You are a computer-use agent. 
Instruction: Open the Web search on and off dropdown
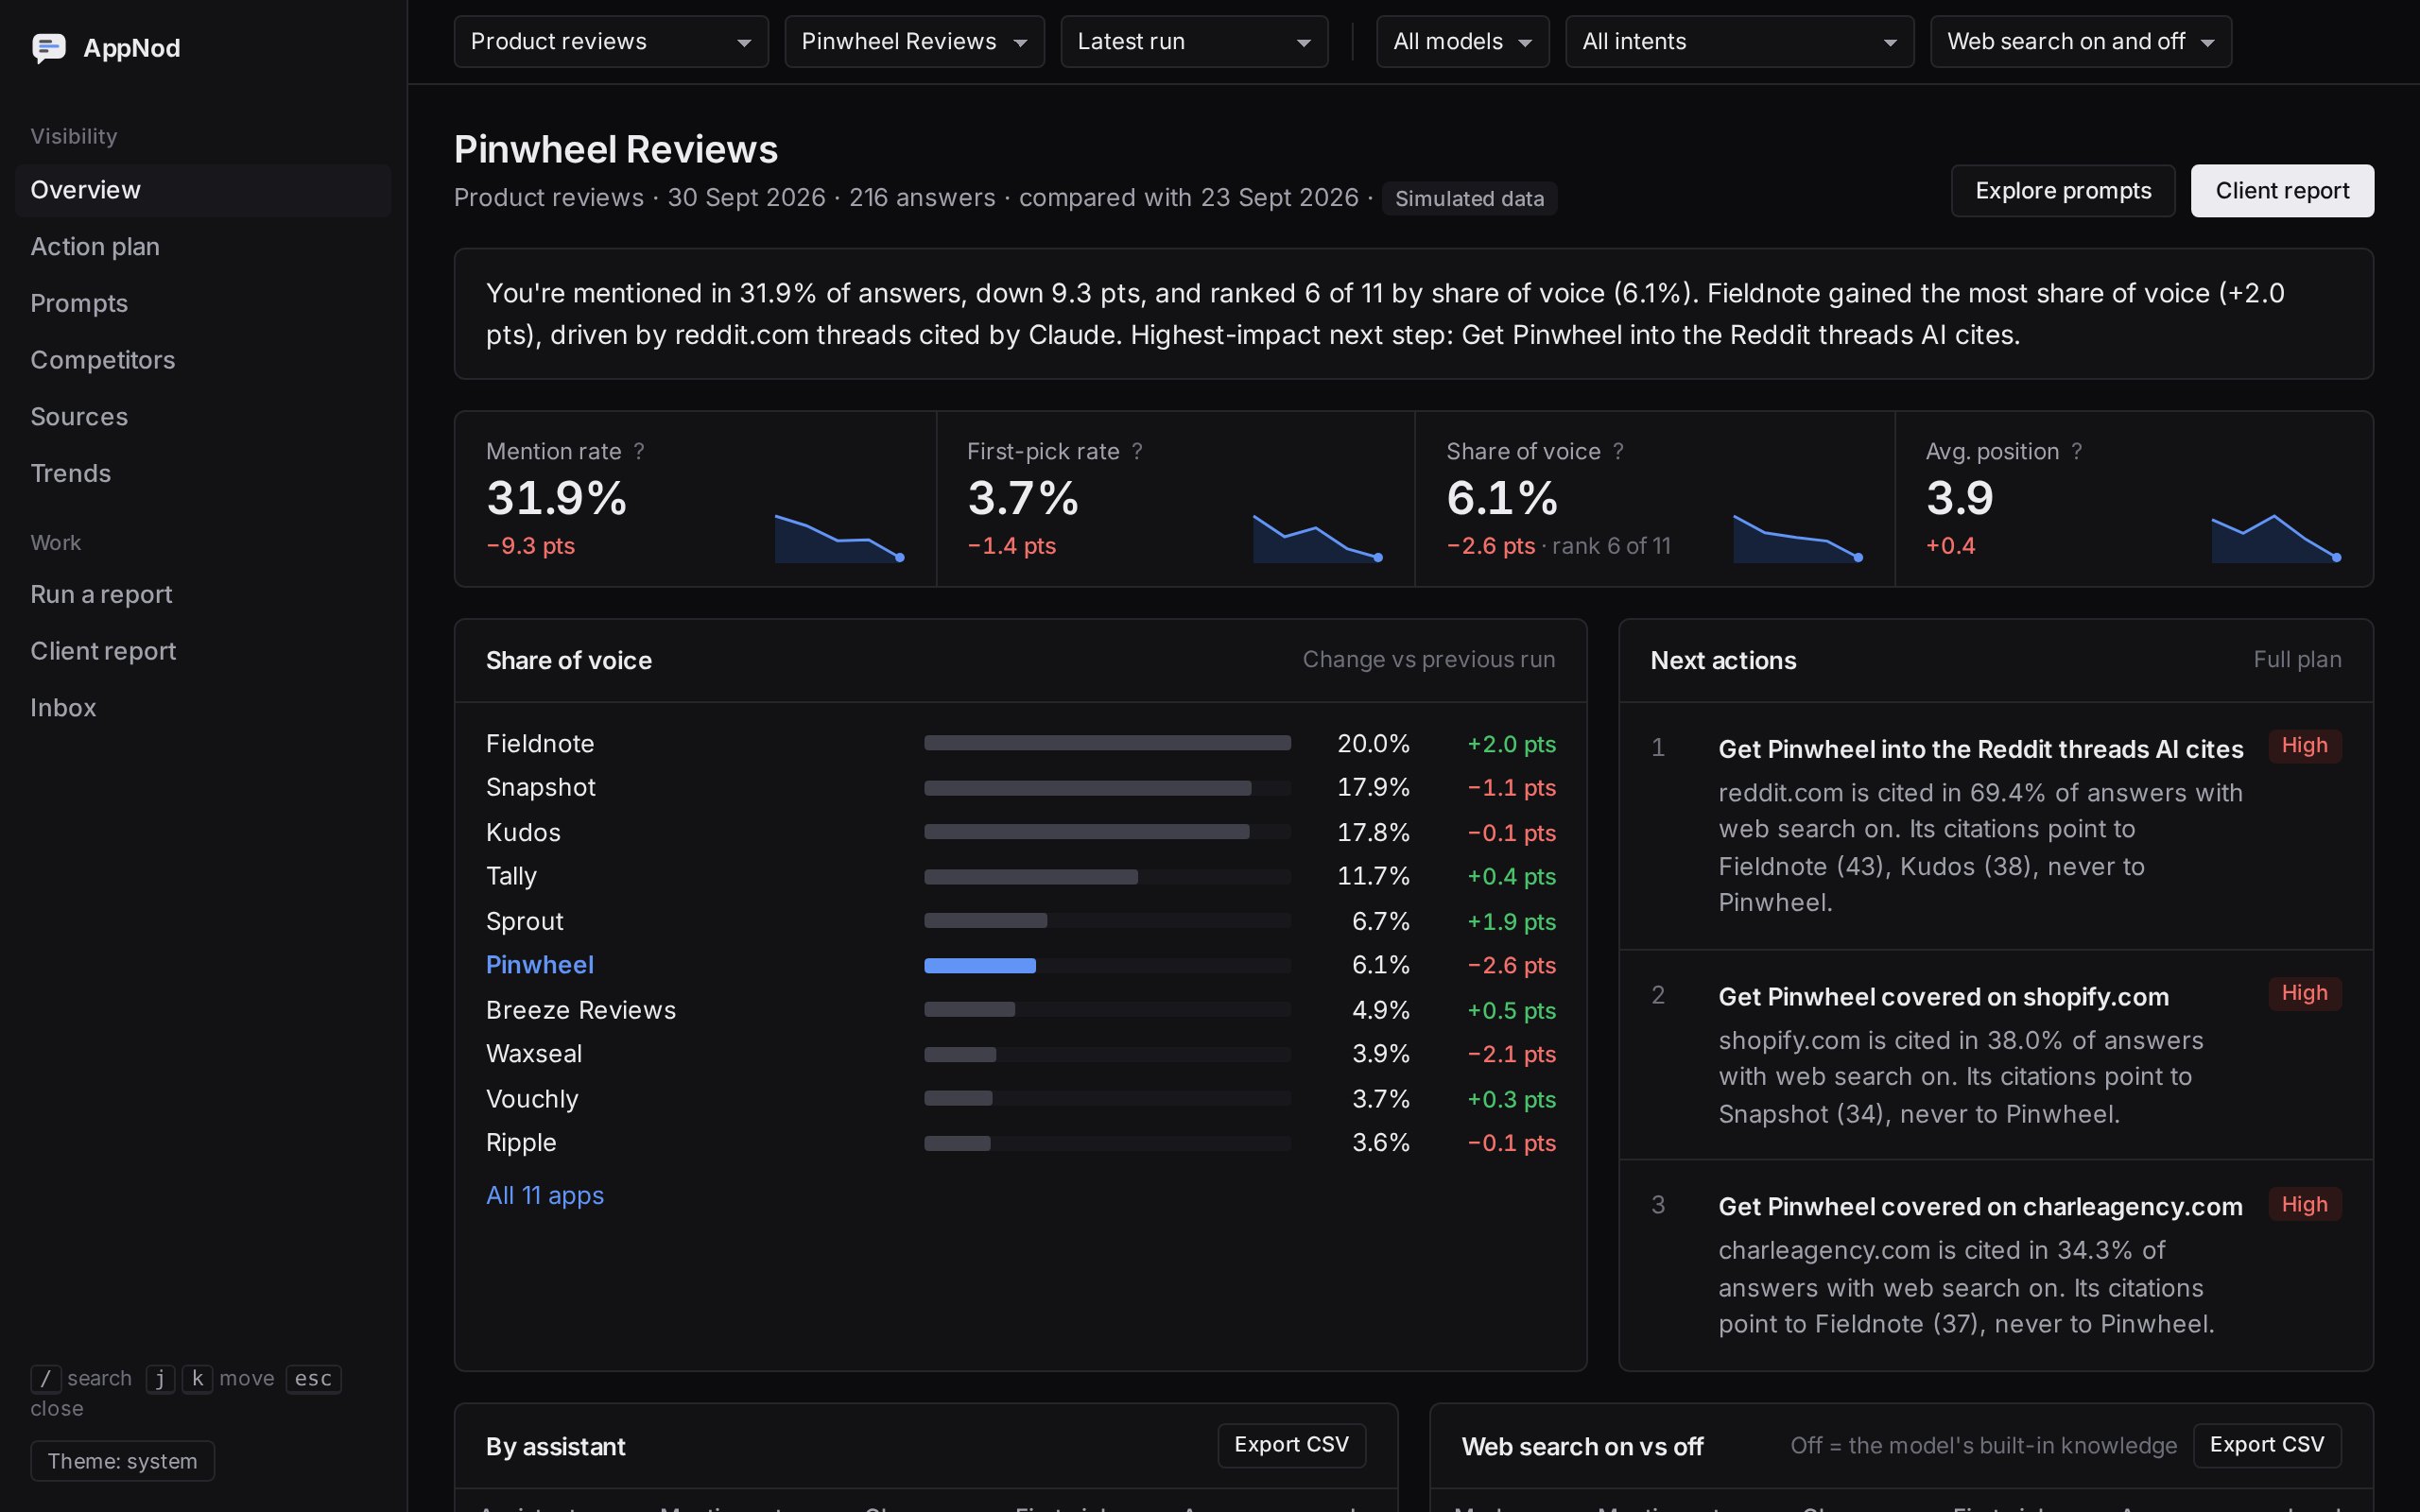[2080, 42]
